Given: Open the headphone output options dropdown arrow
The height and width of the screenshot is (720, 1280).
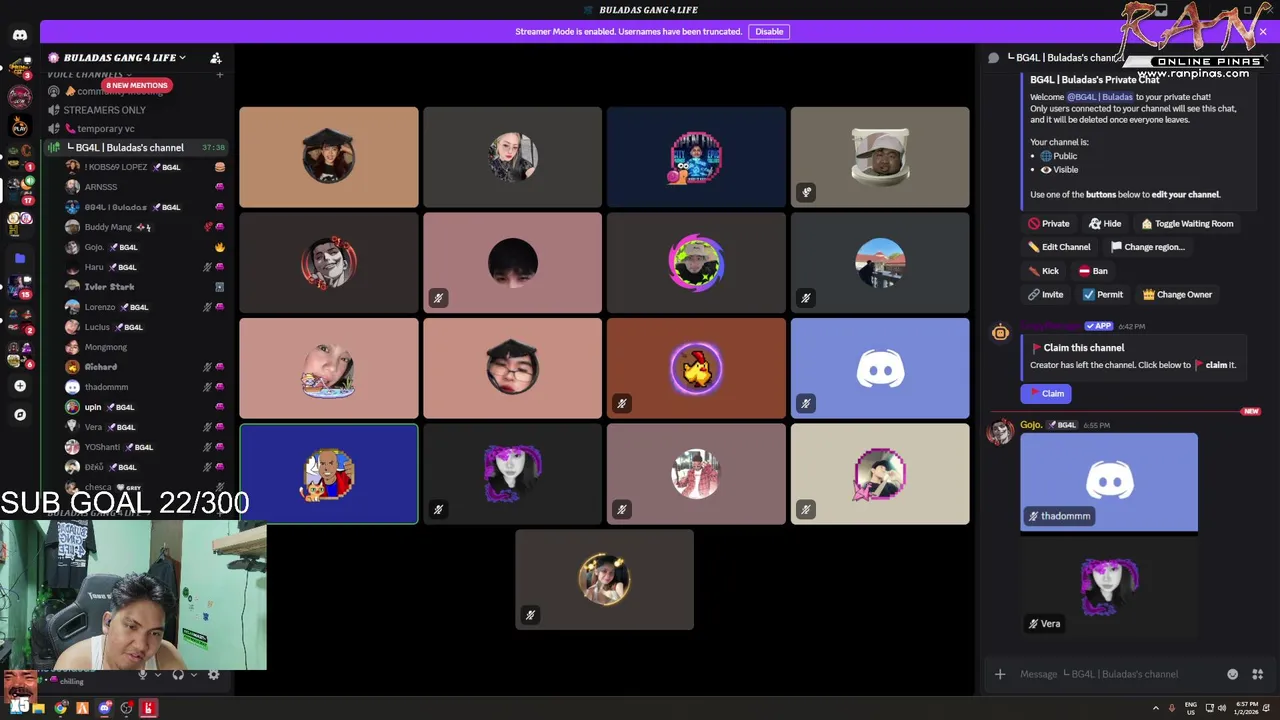Looking at the screenshot, I should click(193, 675).
